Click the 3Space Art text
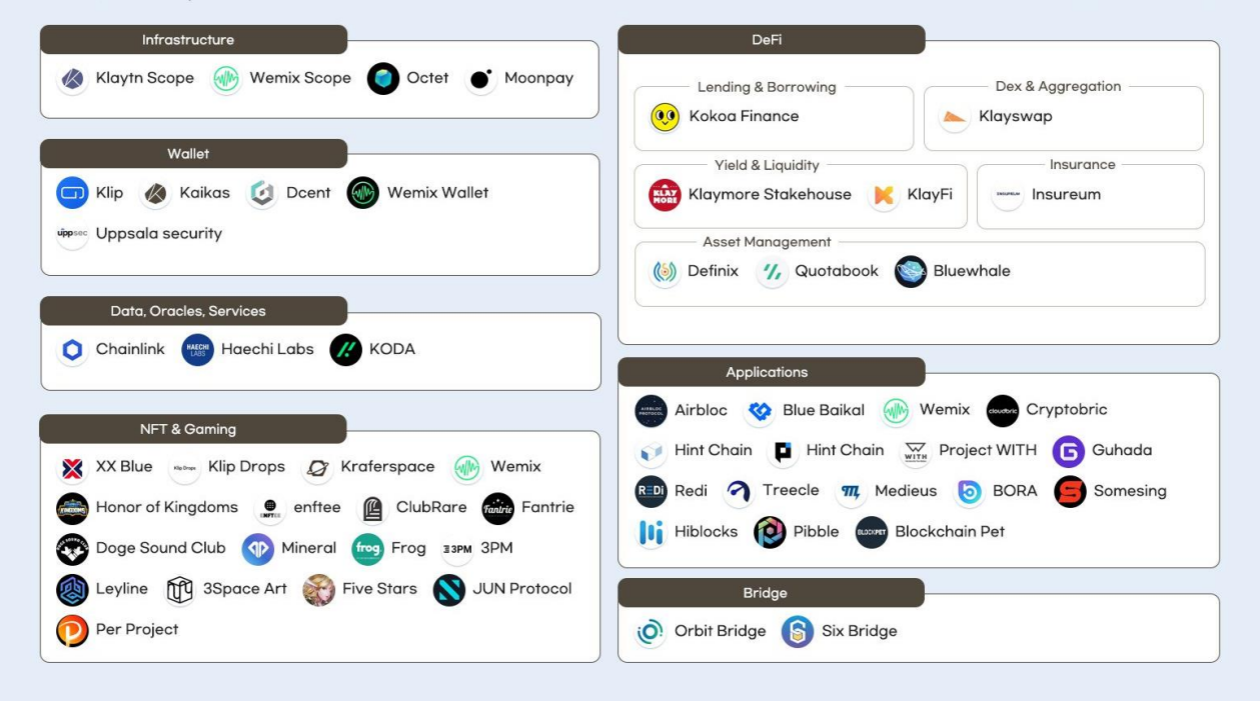 pyautogui.click(x=245, y=589)
